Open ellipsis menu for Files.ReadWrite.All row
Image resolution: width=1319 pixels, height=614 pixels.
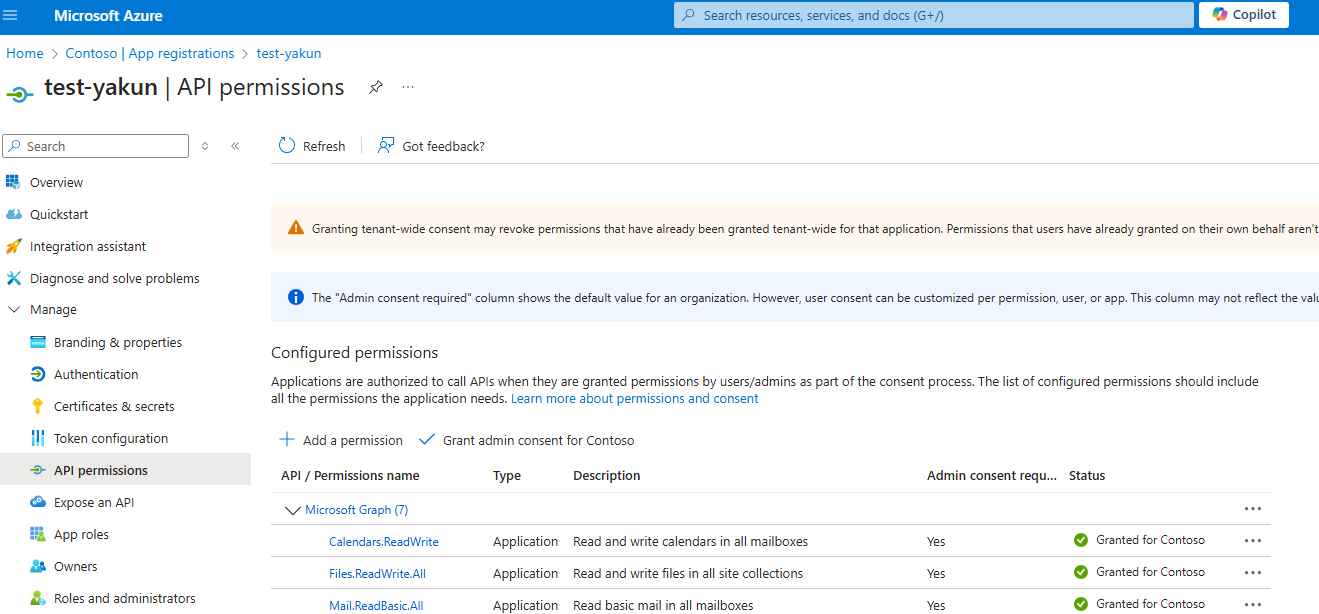[1253, 573]
